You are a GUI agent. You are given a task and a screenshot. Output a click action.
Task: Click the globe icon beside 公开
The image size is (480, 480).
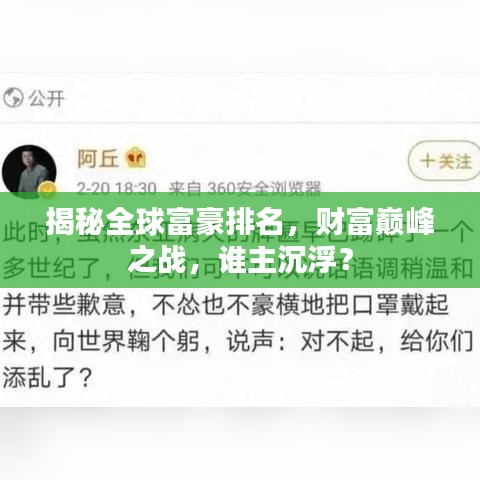point(13,98)
